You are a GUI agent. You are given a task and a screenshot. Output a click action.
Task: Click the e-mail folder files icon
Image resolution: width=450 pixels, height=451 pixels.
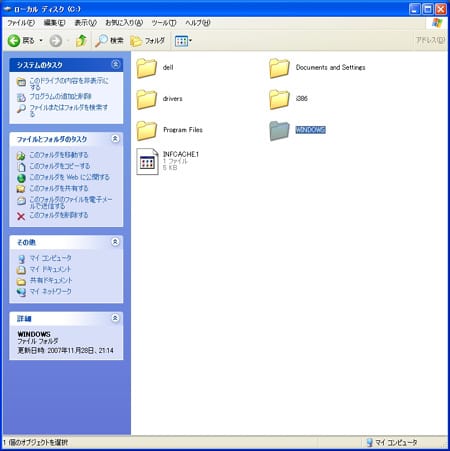point(21,200)
